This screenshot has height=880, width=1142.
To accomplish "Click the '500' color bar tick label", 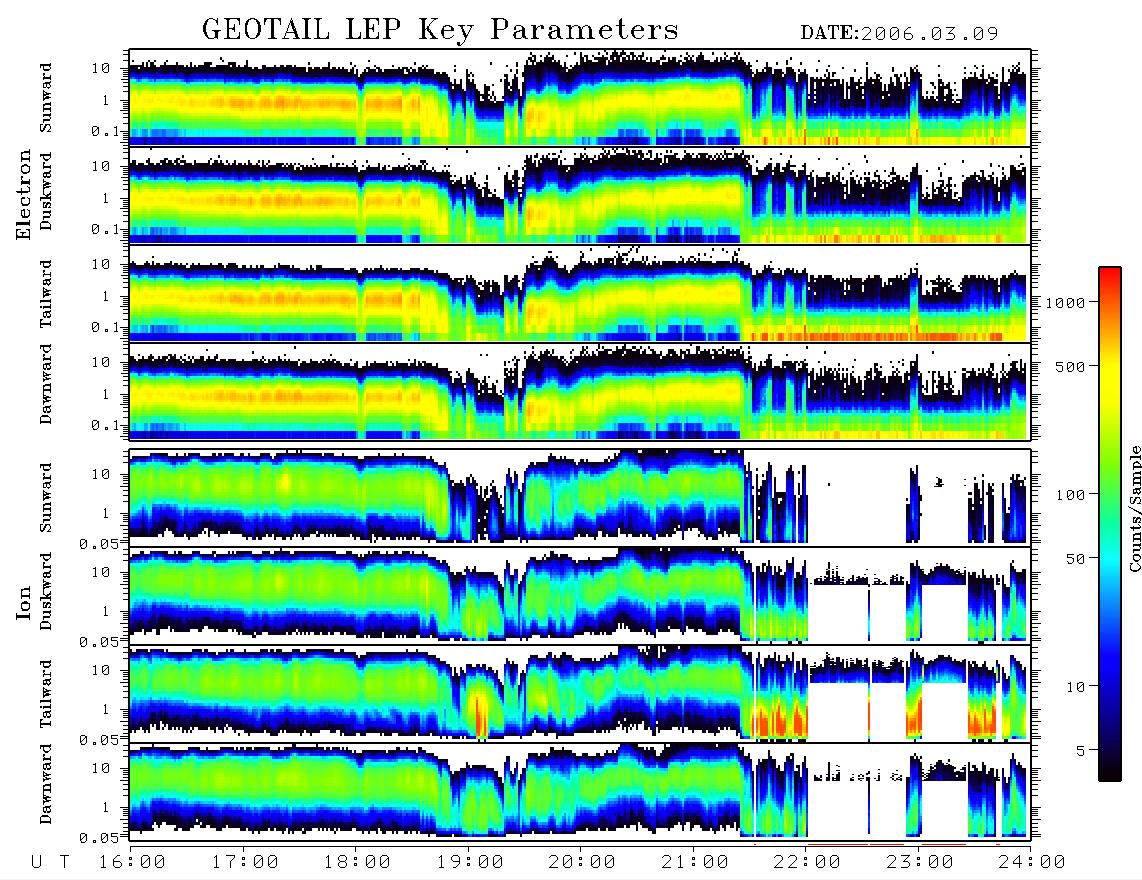I will [1070, 366].
